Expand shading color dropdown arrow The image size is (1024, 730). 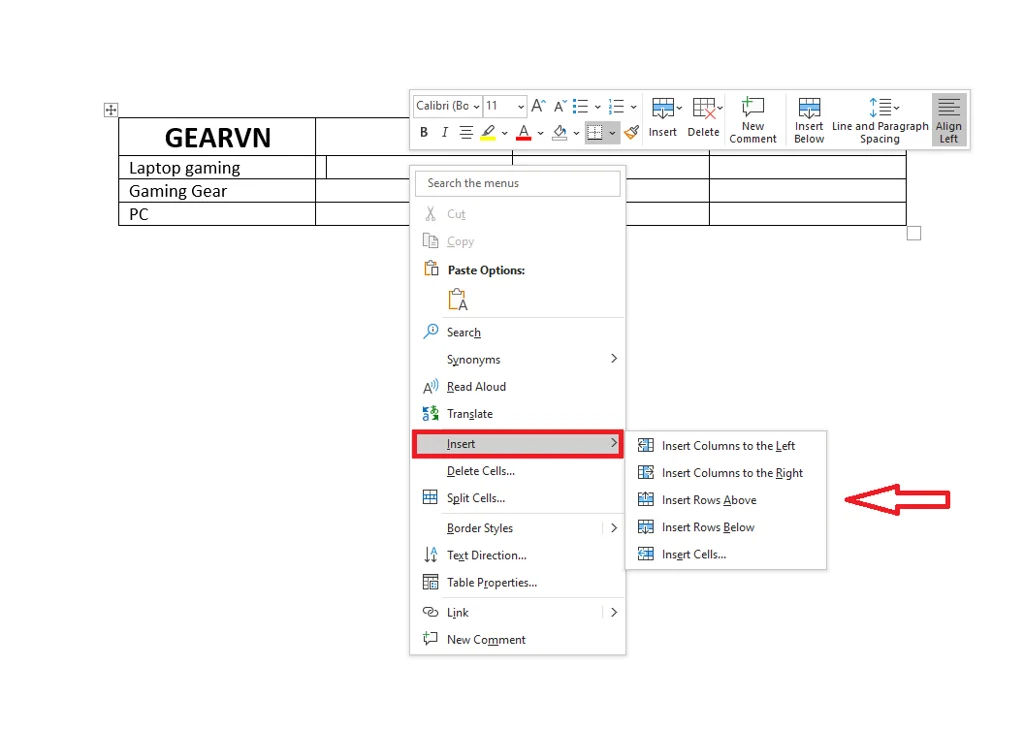pyautogui.click(x=577, y=133)
